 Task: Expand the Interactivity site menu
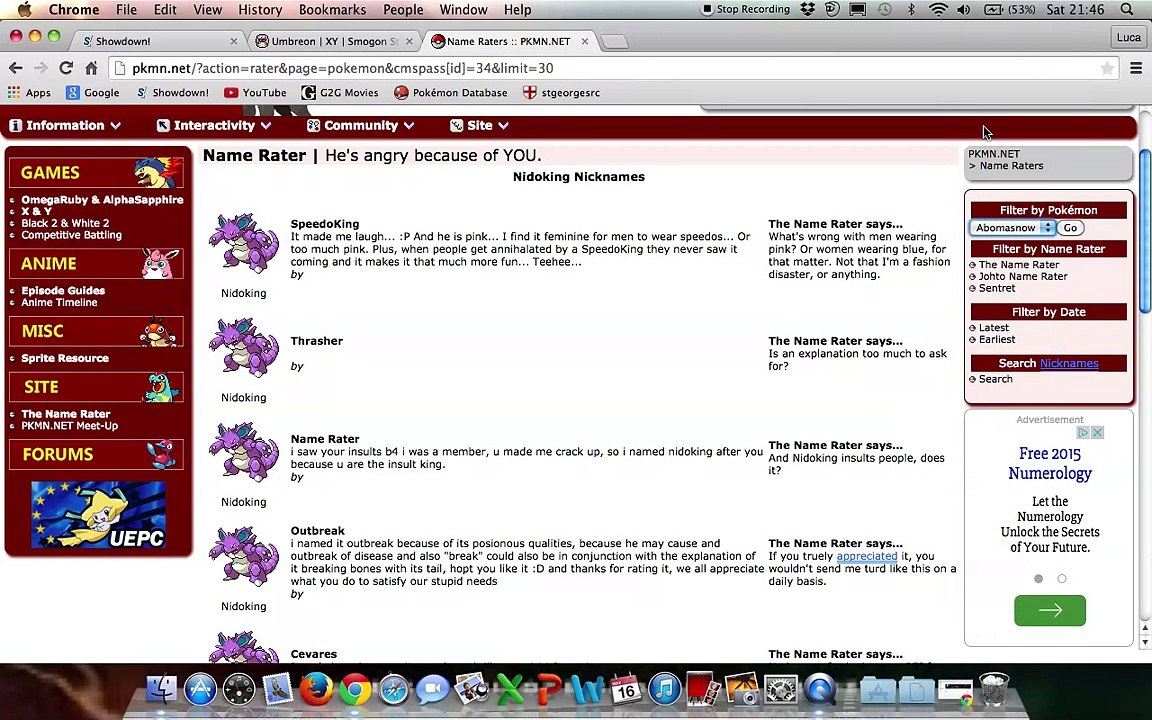(x=215, y=126)
